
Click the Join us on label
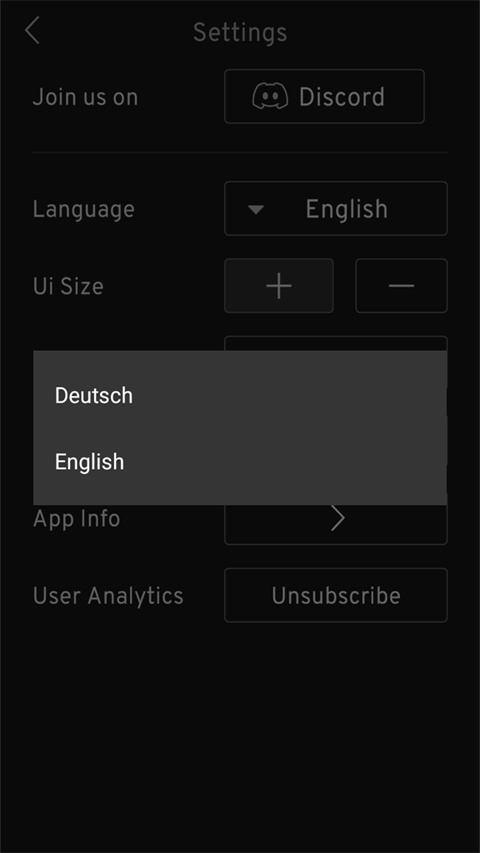tap(85, 97)
